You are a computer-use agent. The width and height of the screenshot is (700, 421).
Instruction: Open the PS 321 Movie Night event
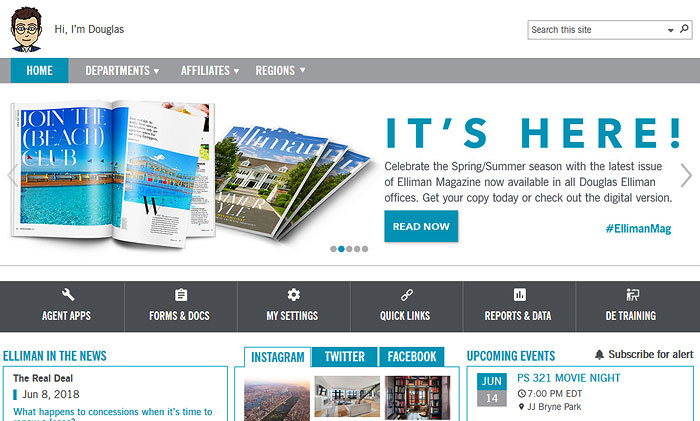(568, 379)
